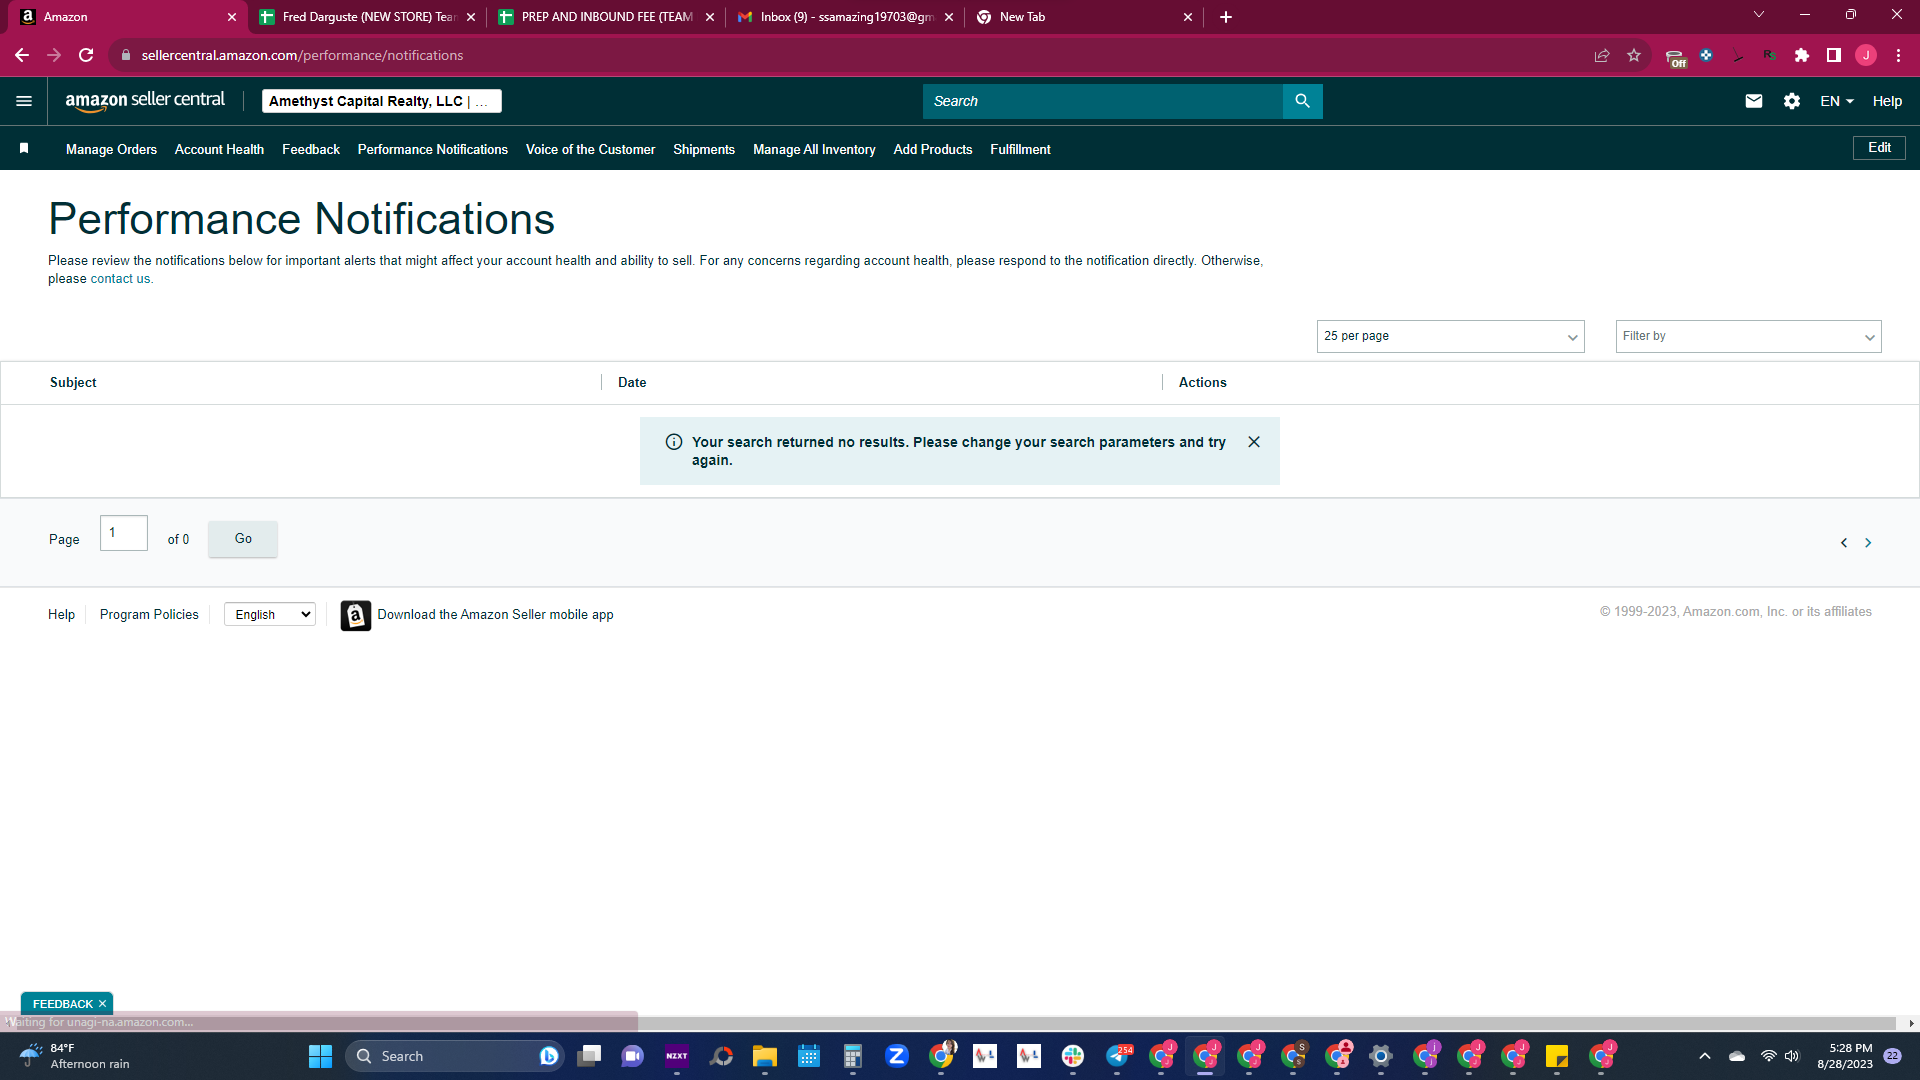Open Shipments in the navigation bar
The width and height of the screenshot is (1920, 1080).
[x=704, y=149]
